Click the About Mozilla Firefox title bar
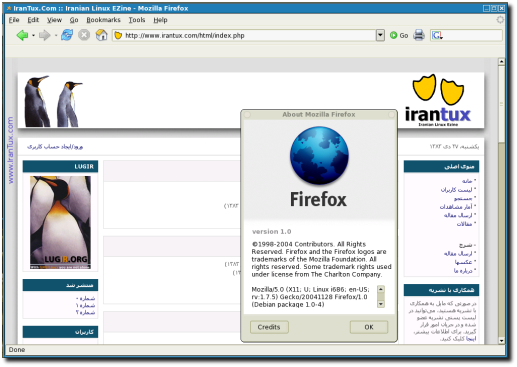 [319, 114]
